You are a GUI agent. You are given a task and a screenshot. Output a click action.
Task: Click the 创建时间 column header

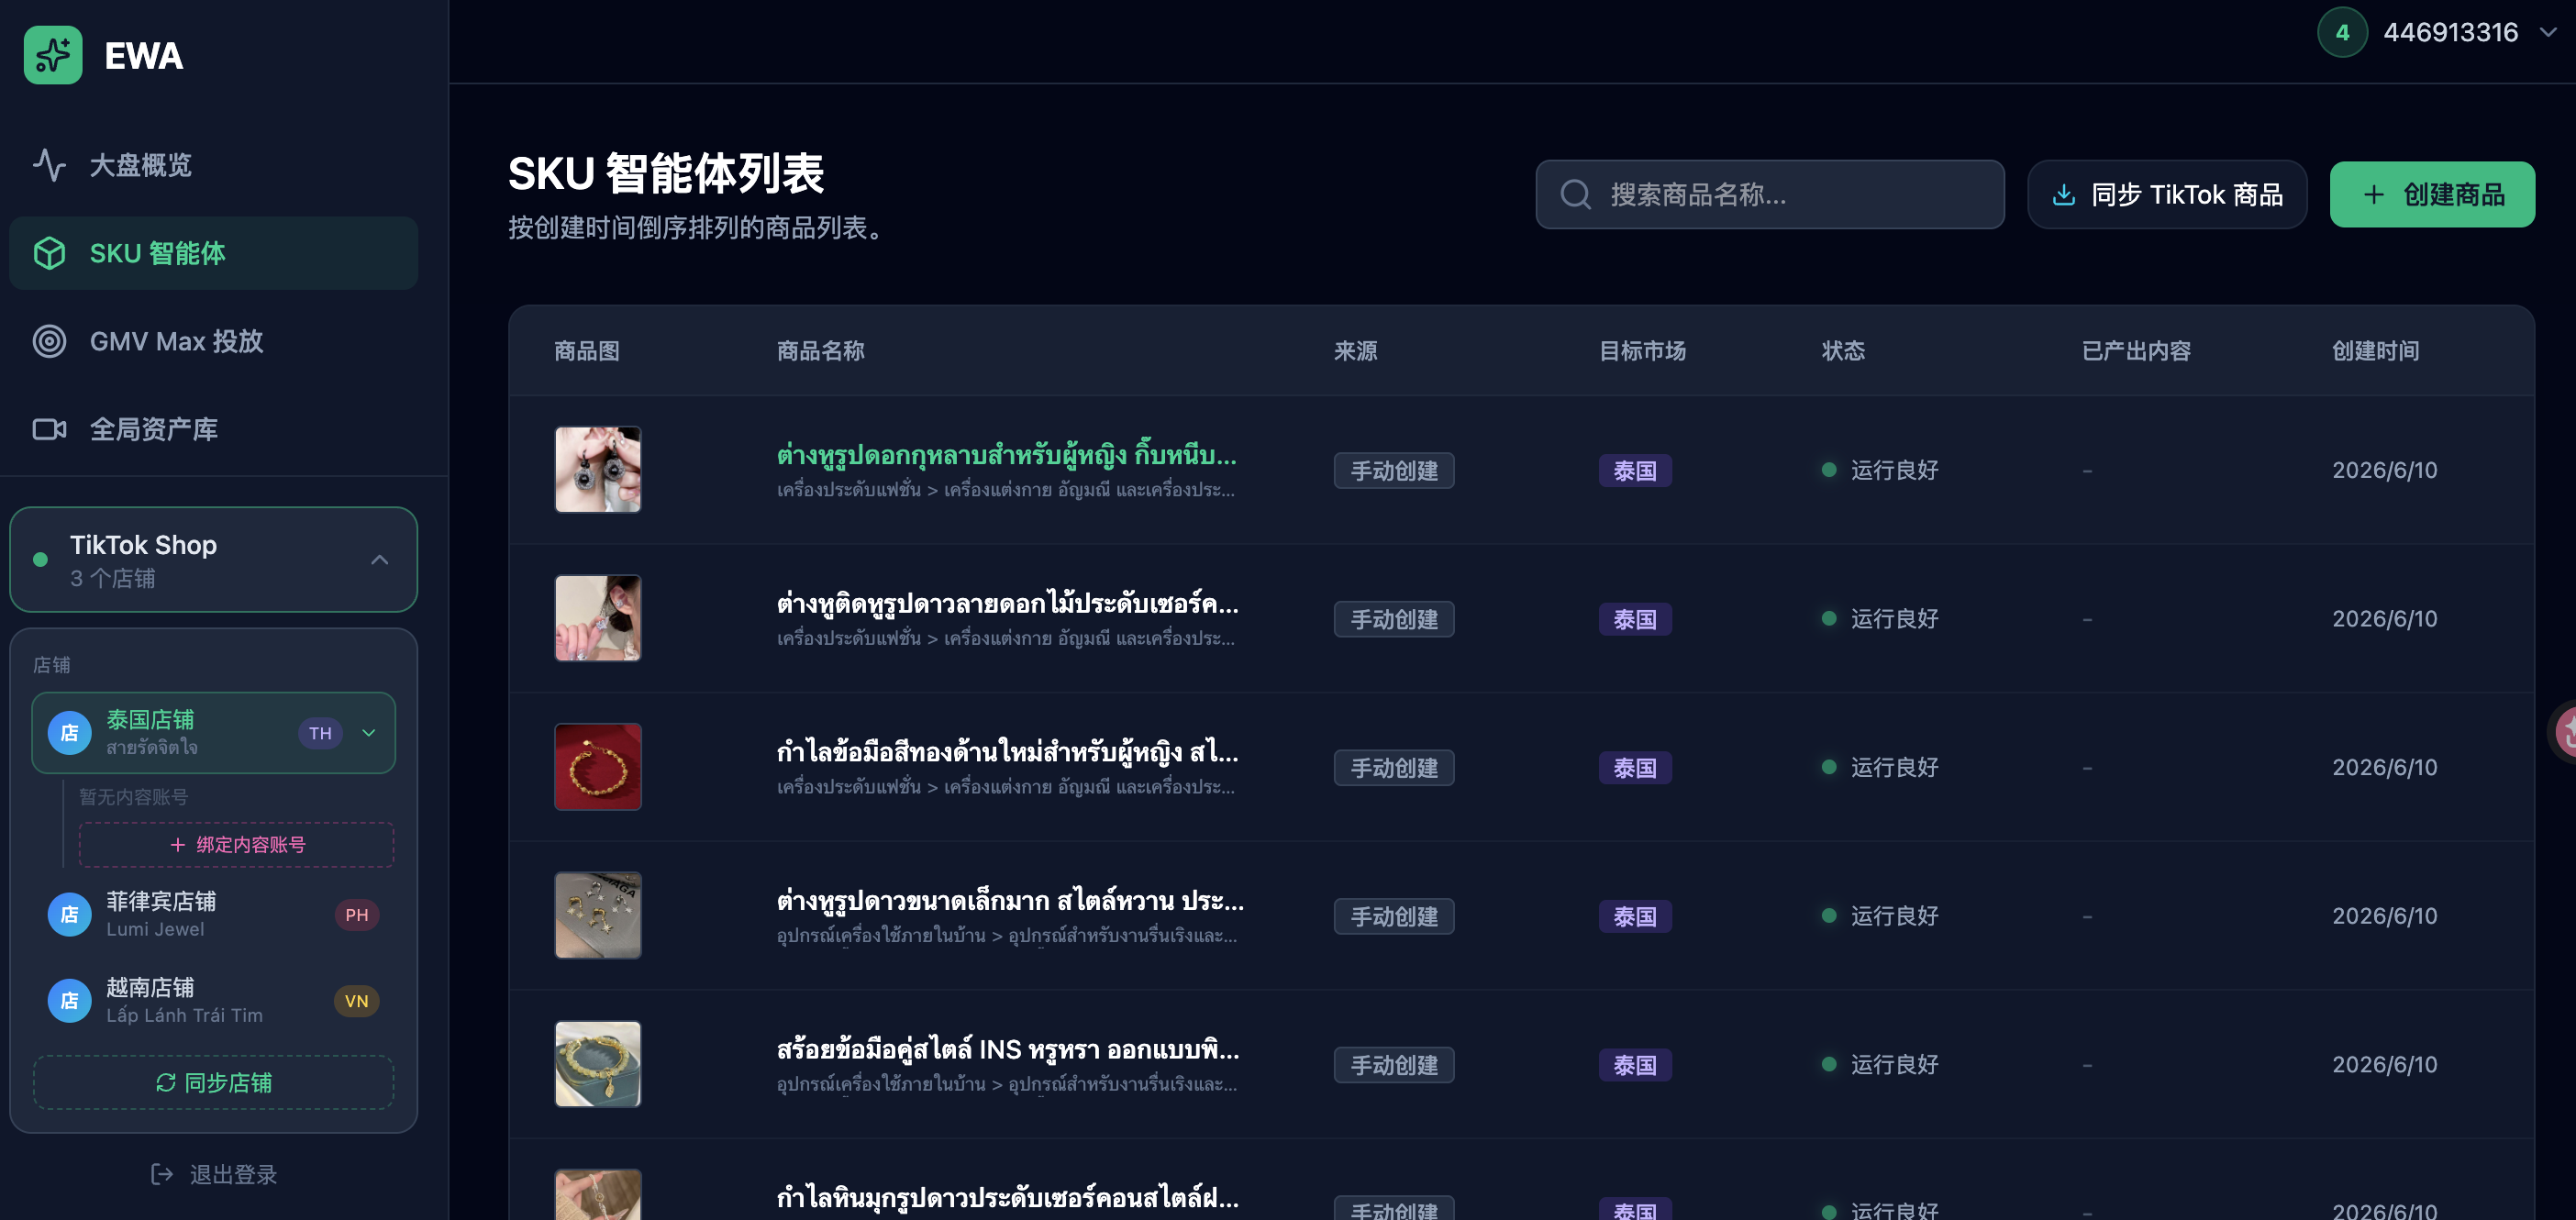(x=2375, y=350)
